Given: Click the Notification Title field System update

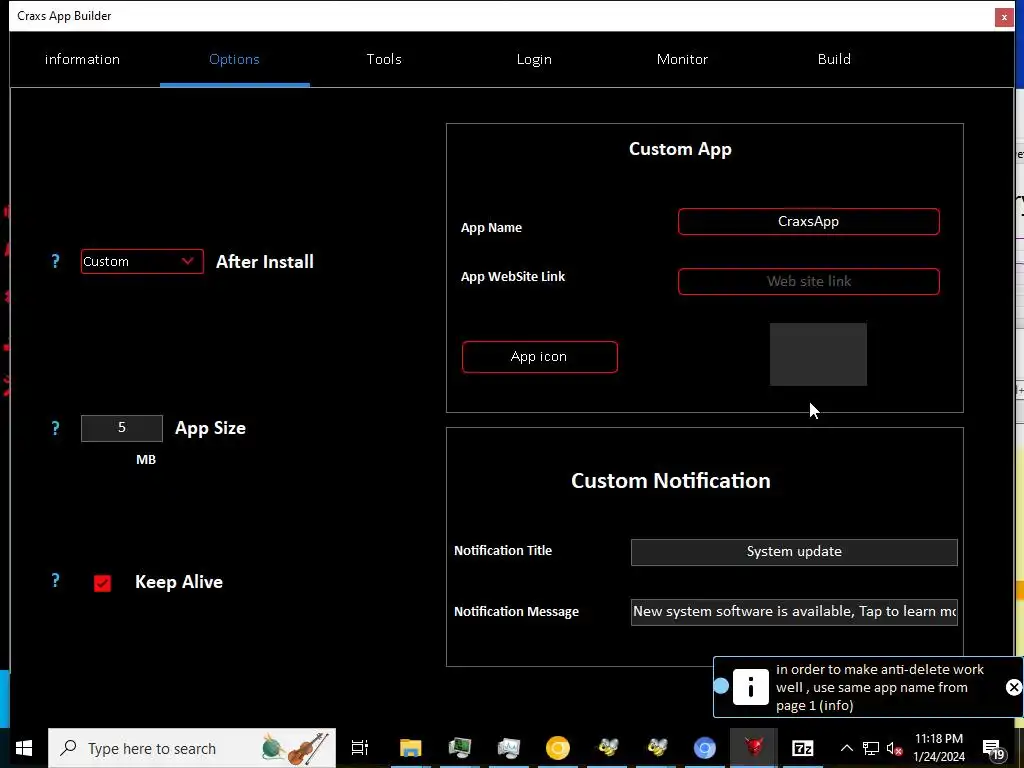Looking at the screenshot, I should pos(794,552).
